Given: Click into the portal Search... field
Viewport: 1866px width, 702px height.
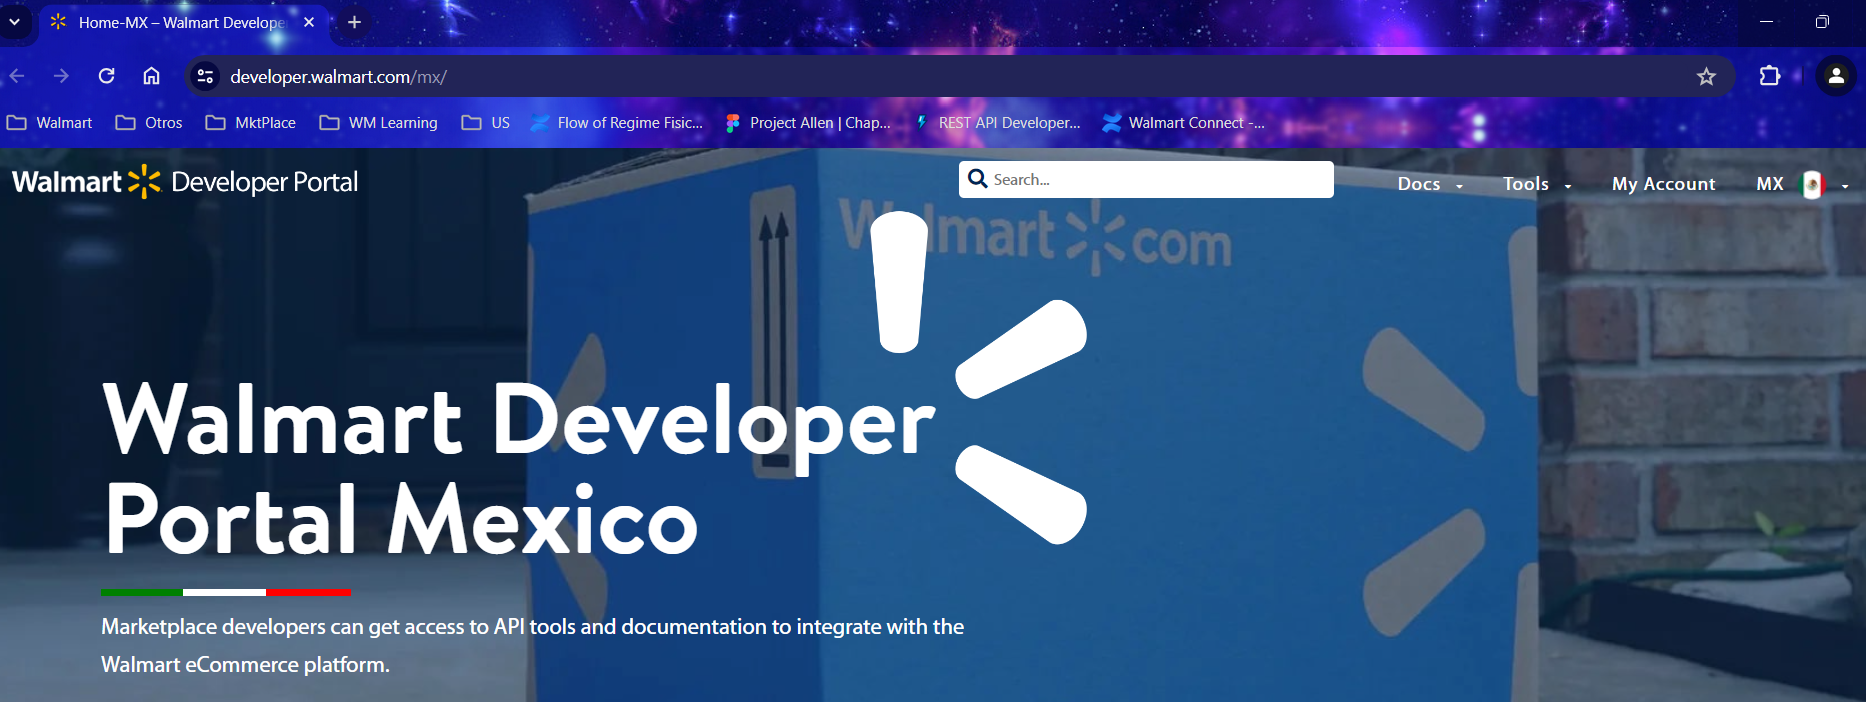Looking at the screenshot, I should pyautogui.click(x=1146, y=180).
